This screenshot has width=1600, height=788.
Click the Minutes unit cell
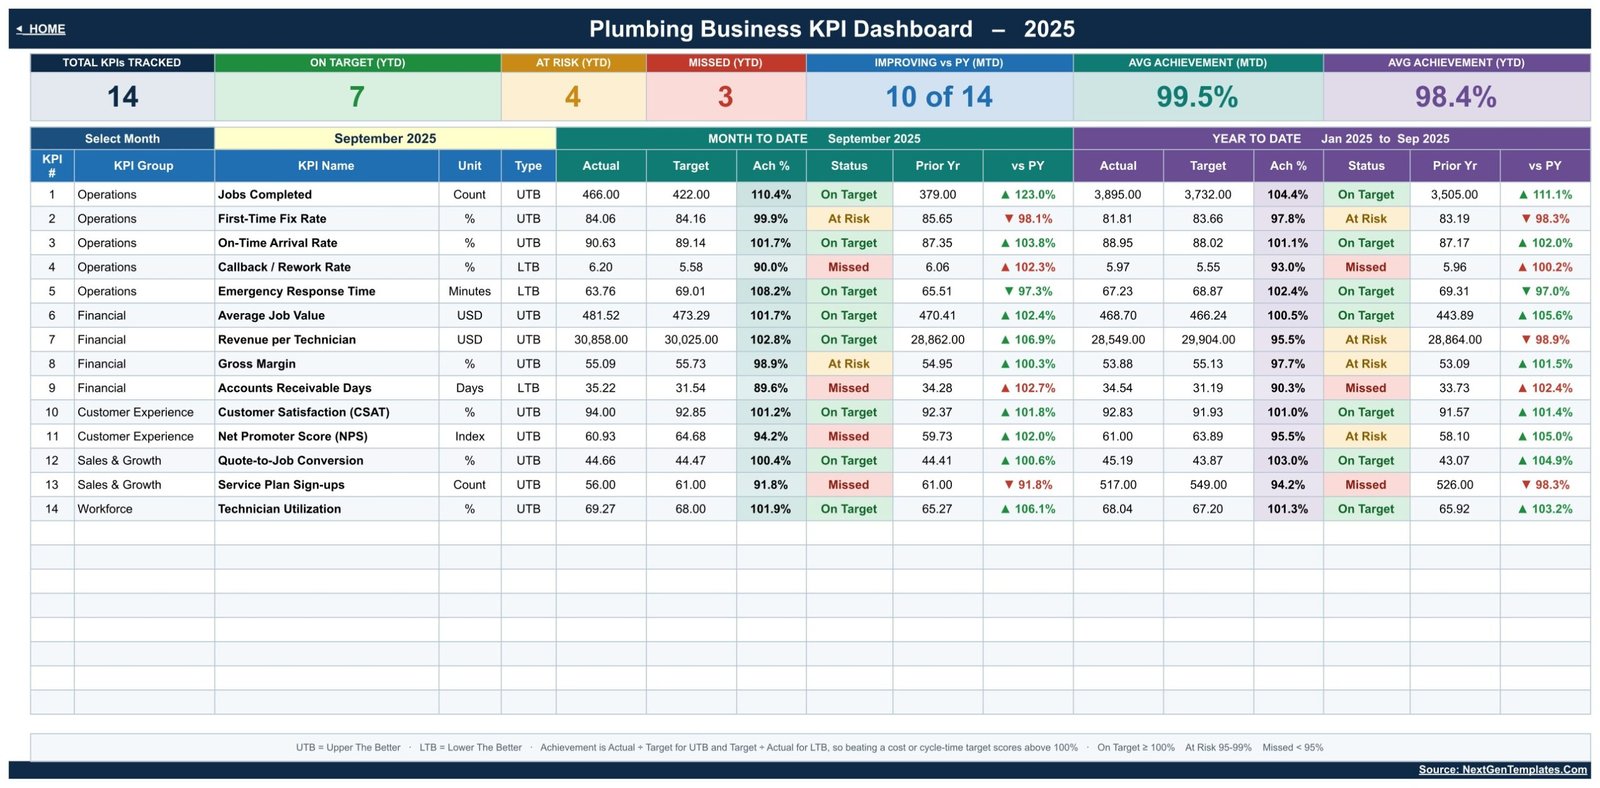470,291
